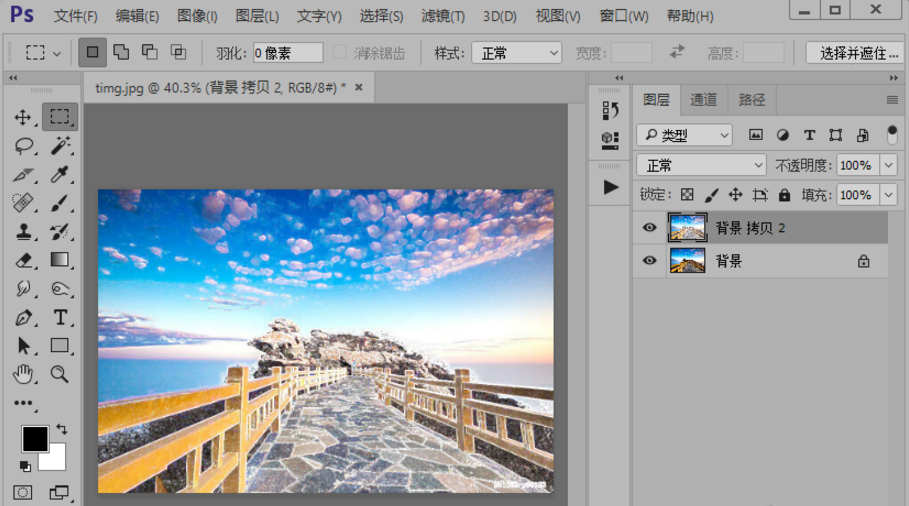
Task: Select the Brush tool
Action: [x=59, y=202]
